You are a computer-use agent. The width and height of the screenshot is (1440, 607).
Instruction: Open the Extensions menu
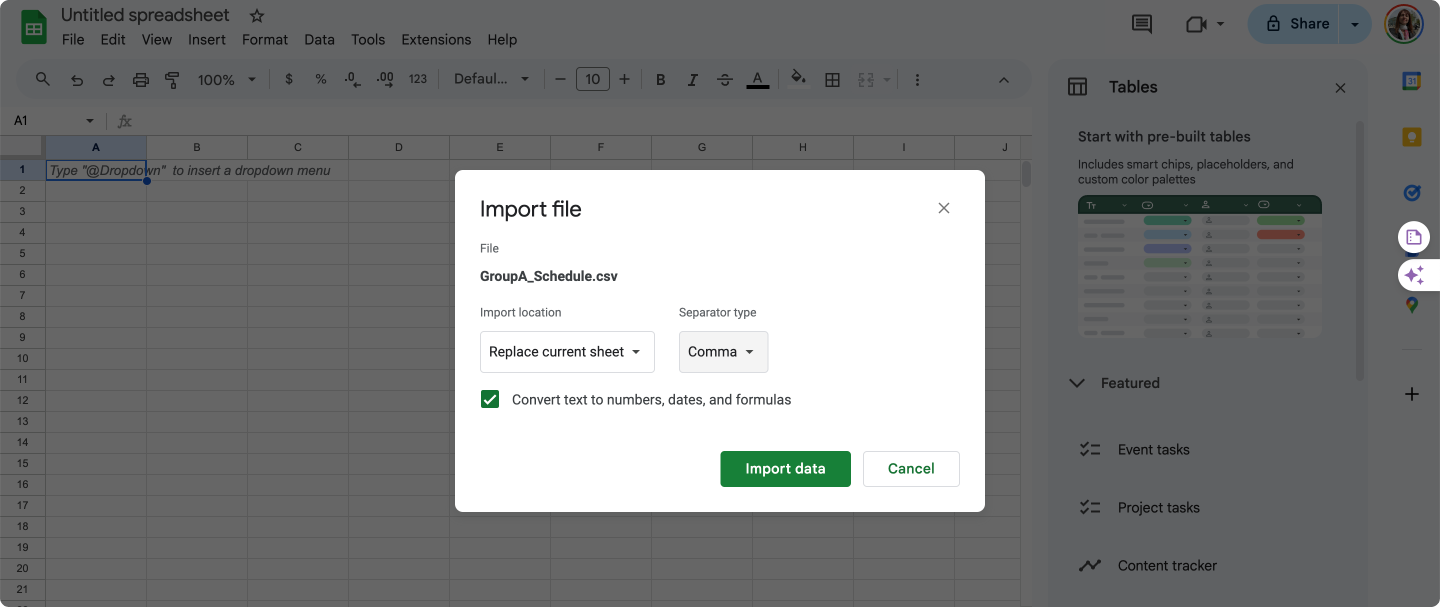436,40
